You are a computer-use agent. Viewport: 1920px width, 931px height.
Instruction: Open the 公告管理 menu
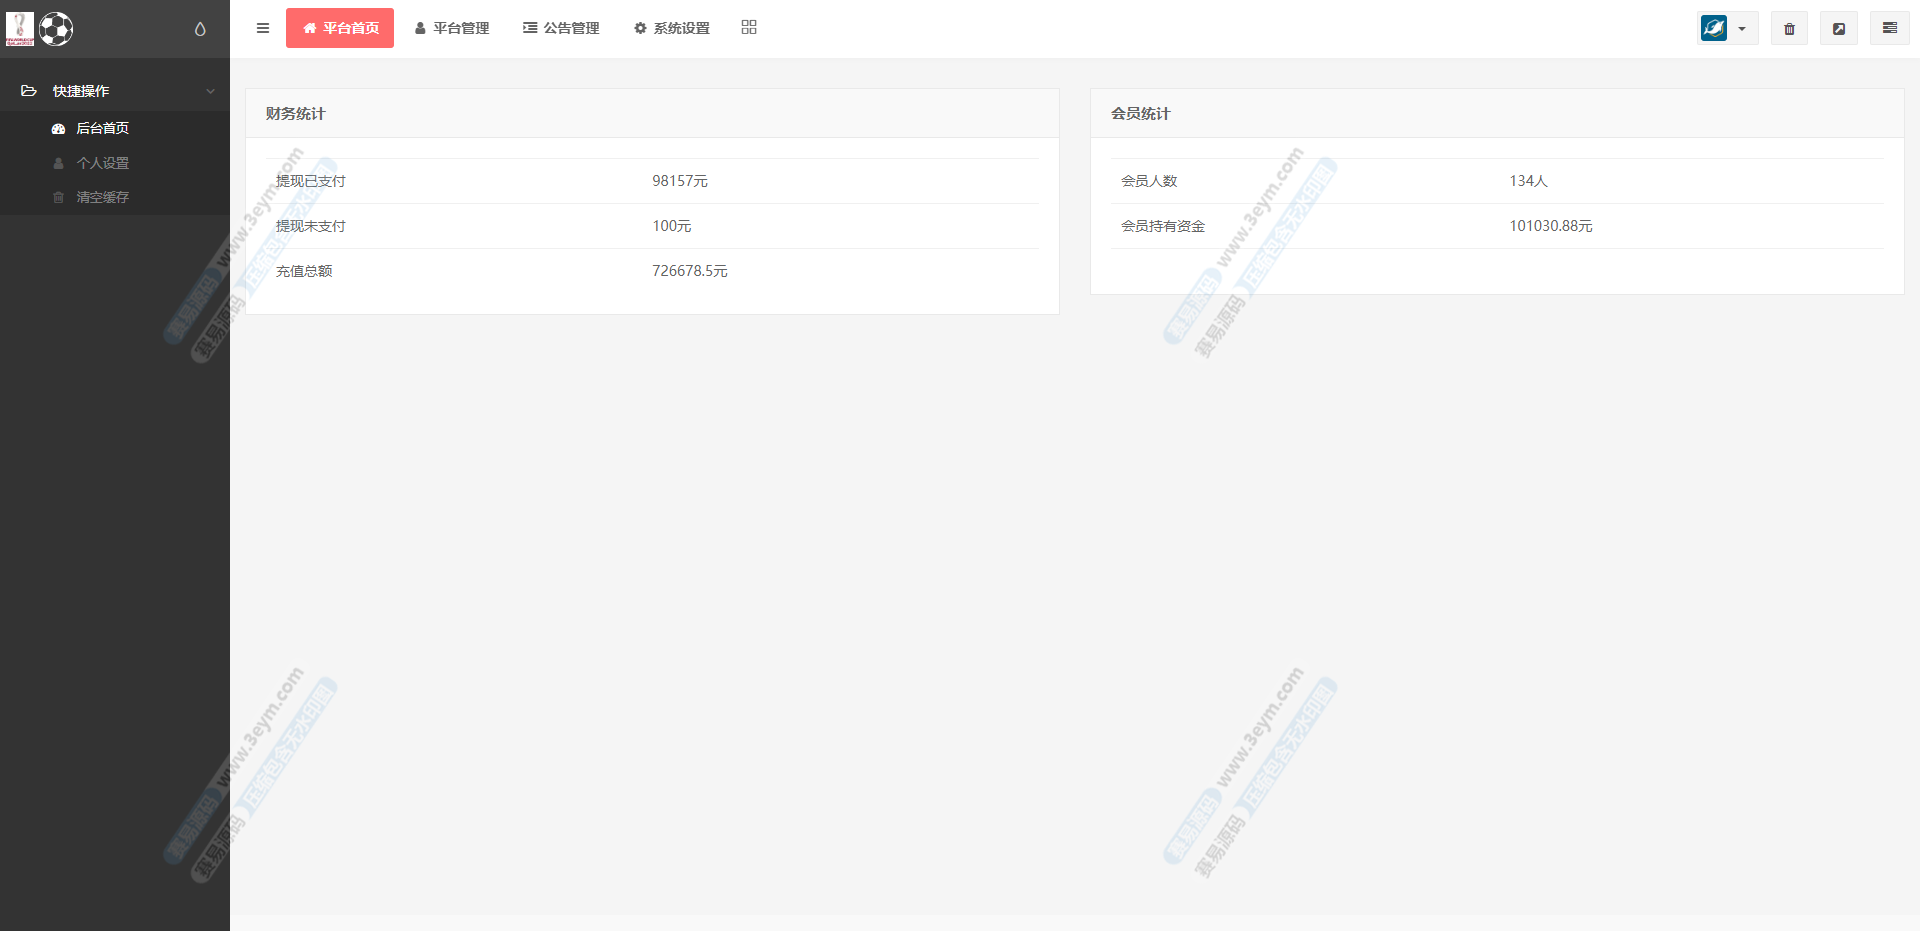561,28
